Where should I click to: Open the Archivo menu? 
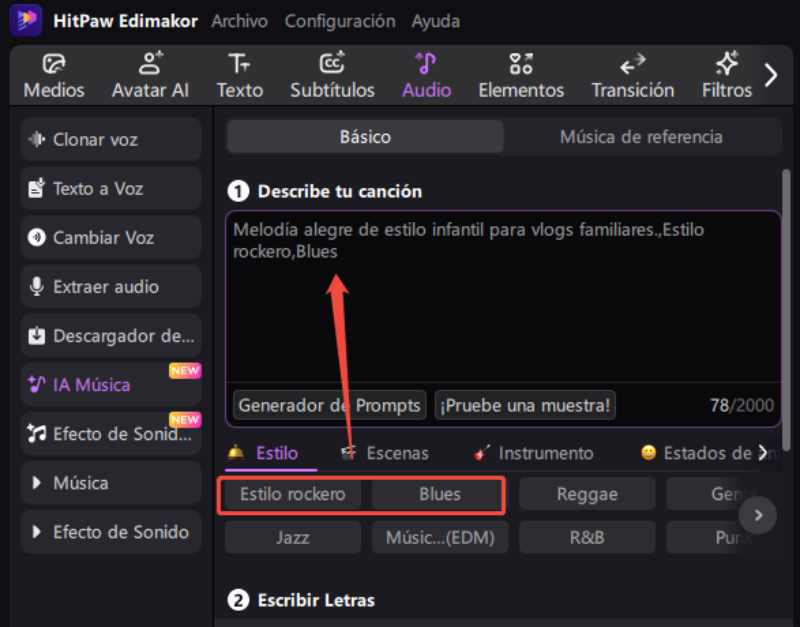(239, 21)
